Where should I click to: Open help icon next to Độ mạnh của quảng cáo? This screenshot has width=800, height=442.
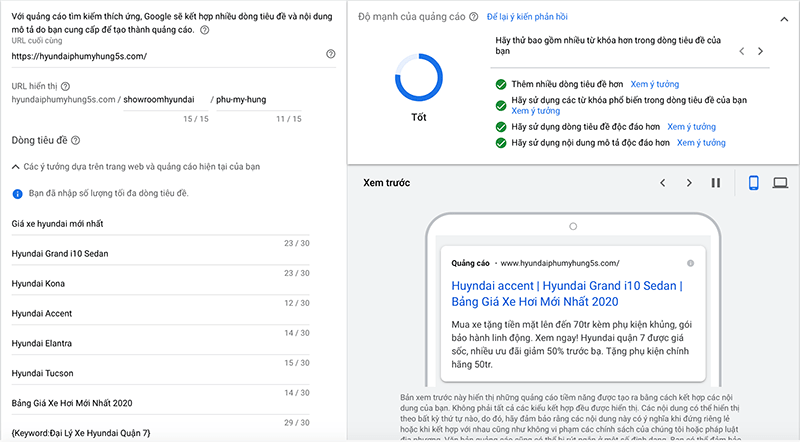(x=473, y=17)
